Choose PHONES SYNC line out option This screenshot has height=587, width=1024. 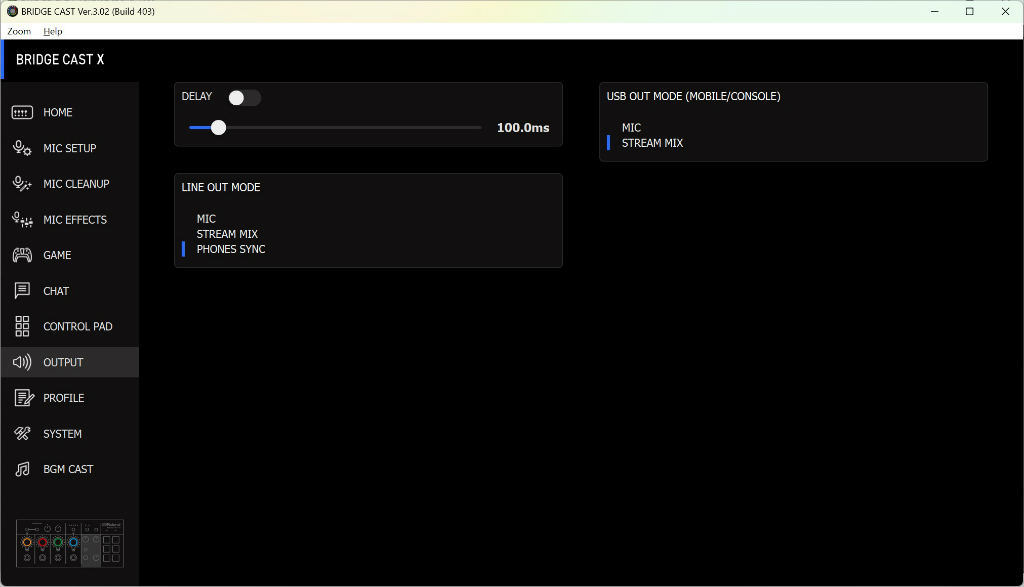231,249
